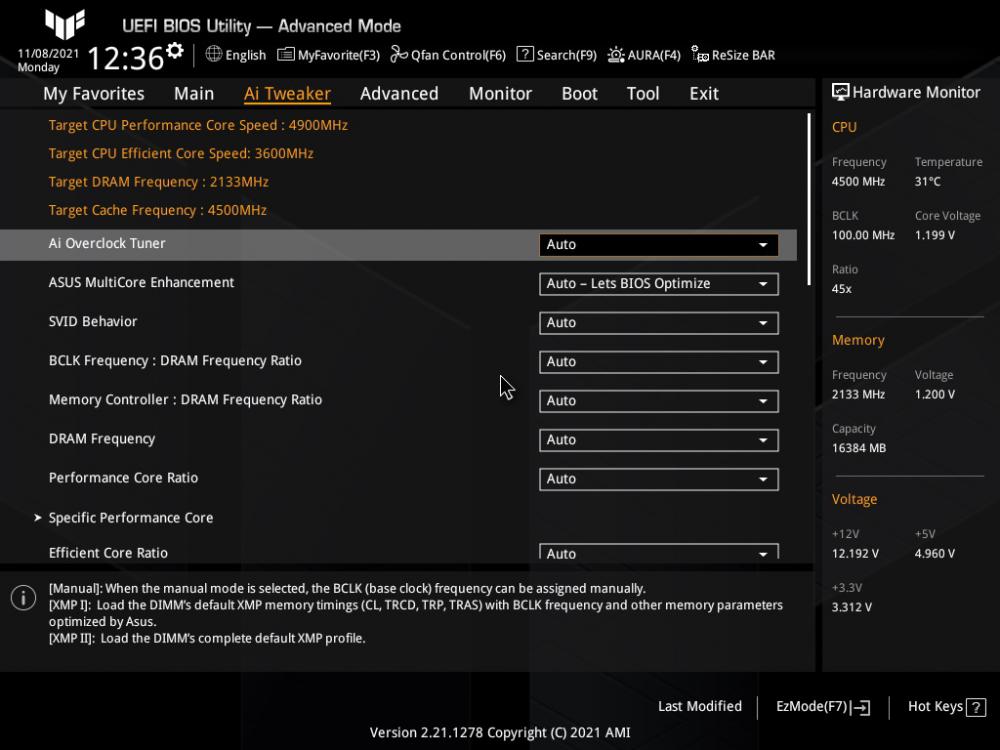Click the Efficient Core Ratio label
Viewport: 1000px width, 750px height.
tap(108, 553)
